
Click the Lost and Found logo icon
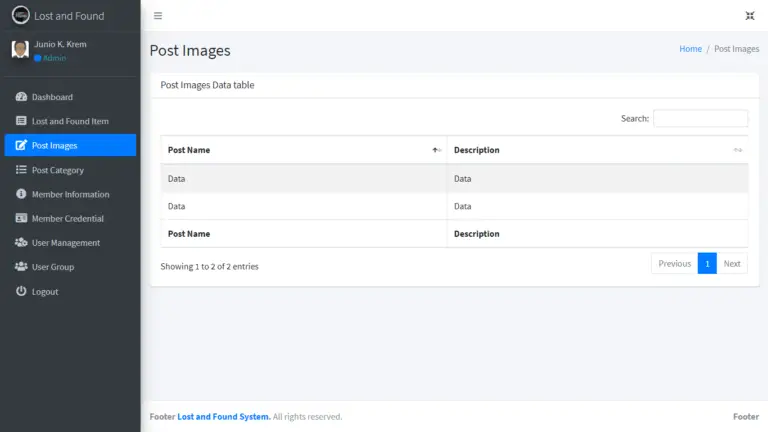(21, 15)
